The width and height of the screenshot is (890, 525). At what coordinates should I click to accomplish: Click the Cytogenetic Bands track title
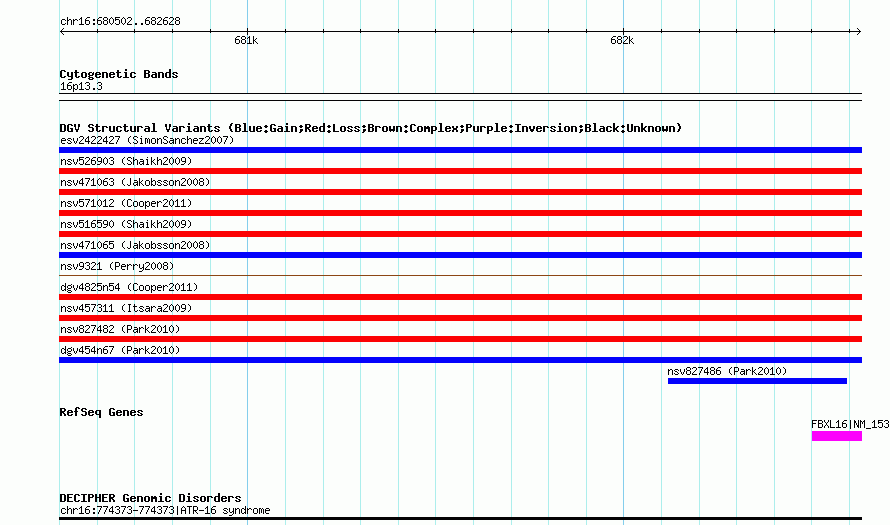(x=119, y=74)
